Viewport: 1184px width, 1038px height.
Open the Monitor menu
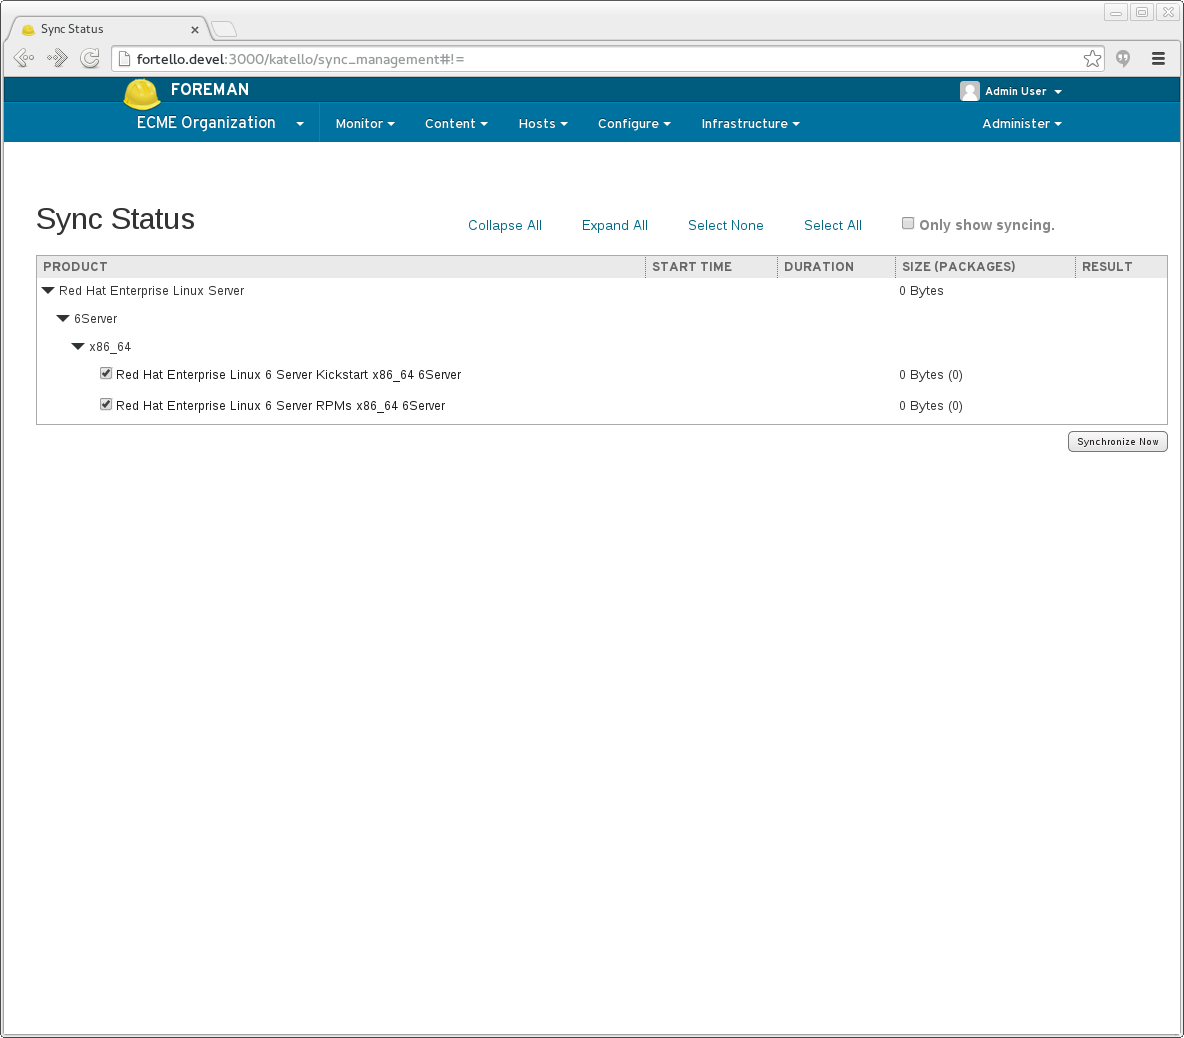365,124
